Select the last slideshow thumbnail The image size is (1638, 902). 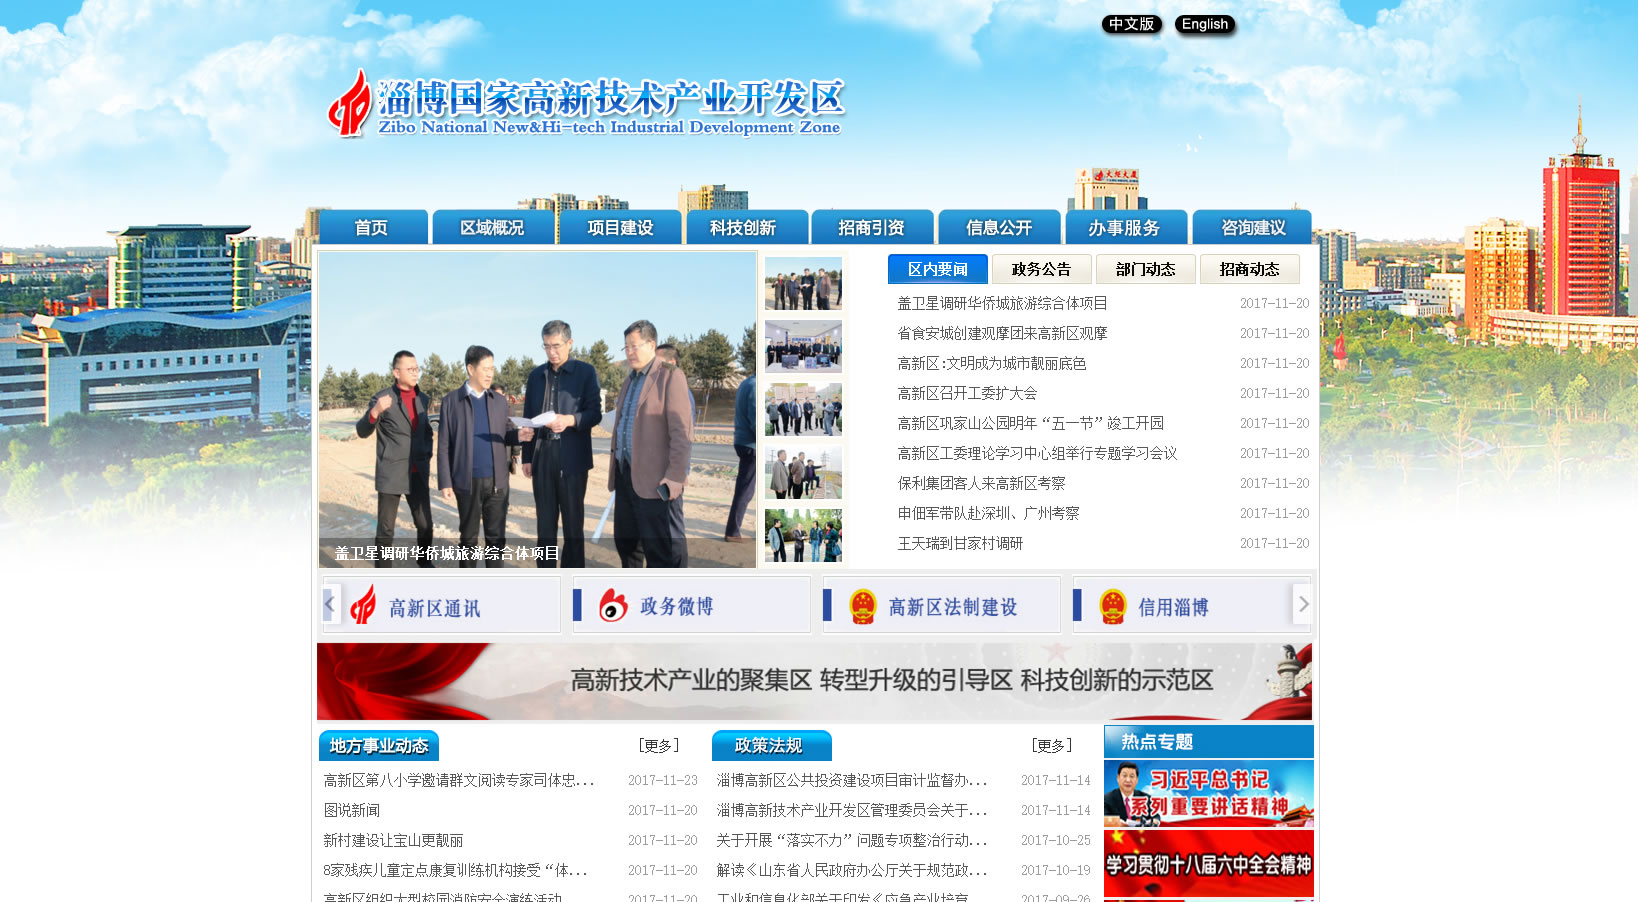[x=803, y=535]
